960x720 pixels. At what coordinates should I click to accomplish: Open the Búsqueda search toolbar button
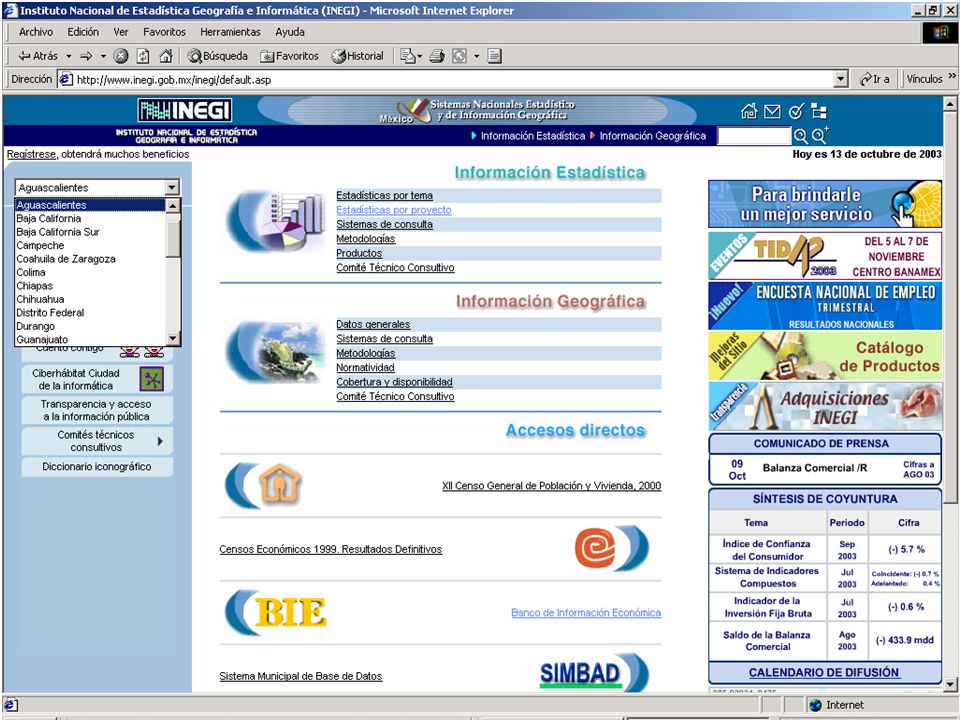[x=217, y=56]
